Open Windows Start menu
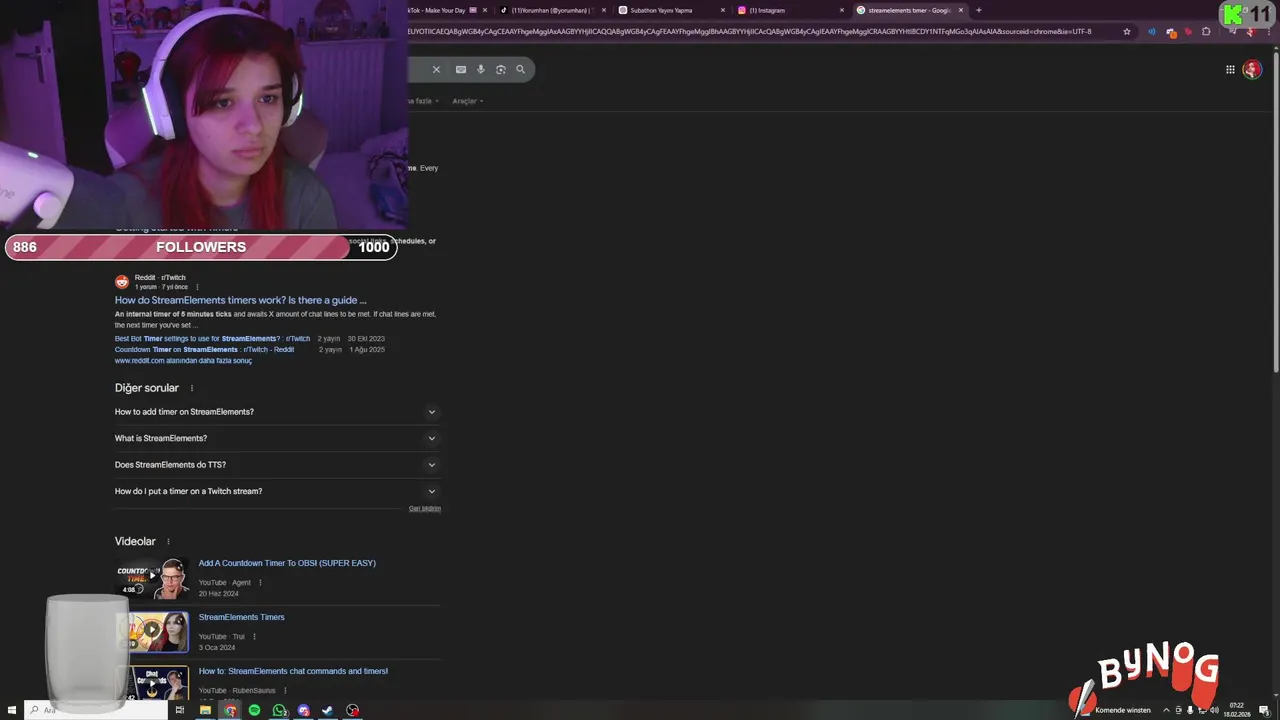The height and width of the screenshot is (720, 1280). coord(12,710)
